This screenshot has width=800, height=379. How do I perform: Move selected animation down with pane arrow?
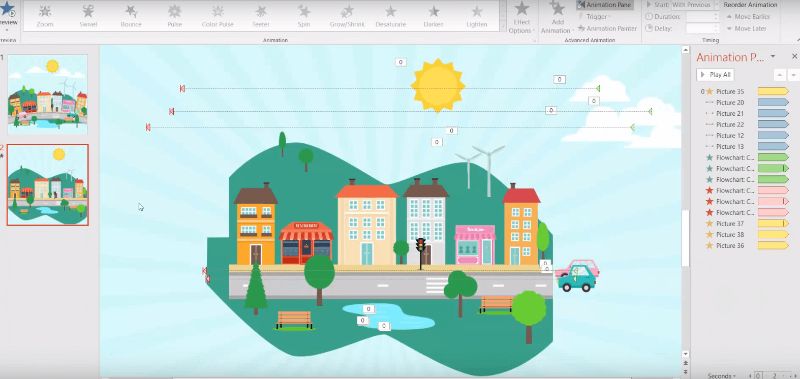[x=793, y=75]
